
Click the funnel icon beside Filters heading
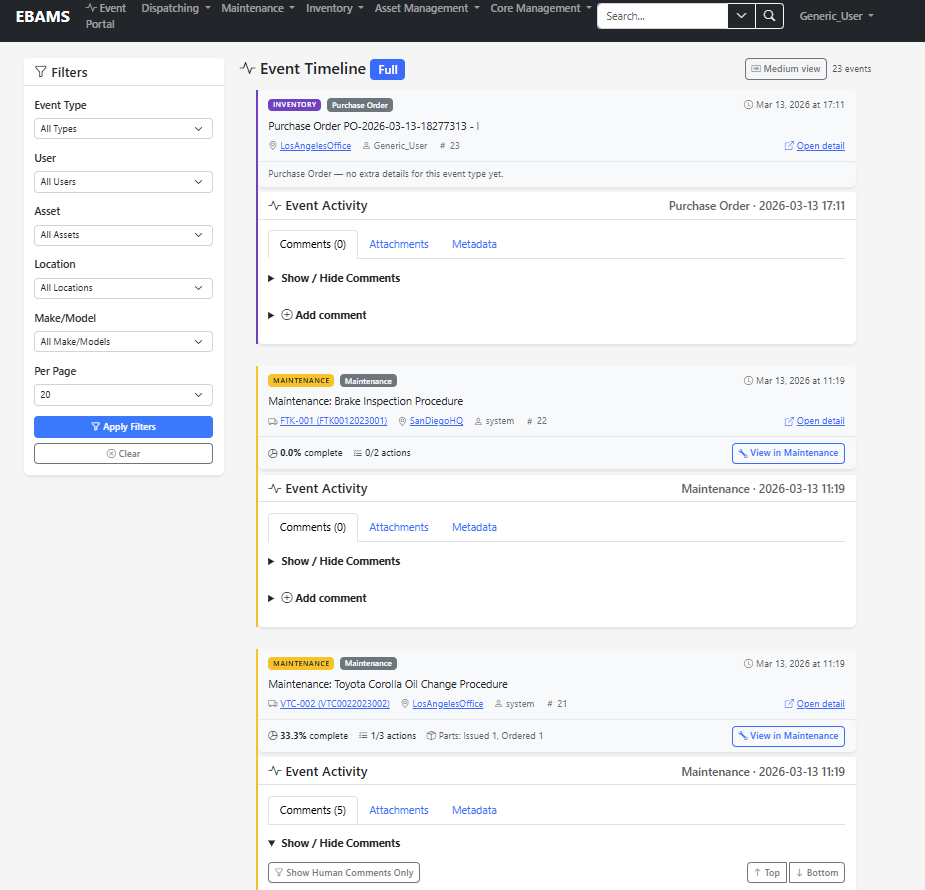coord(40,72)
